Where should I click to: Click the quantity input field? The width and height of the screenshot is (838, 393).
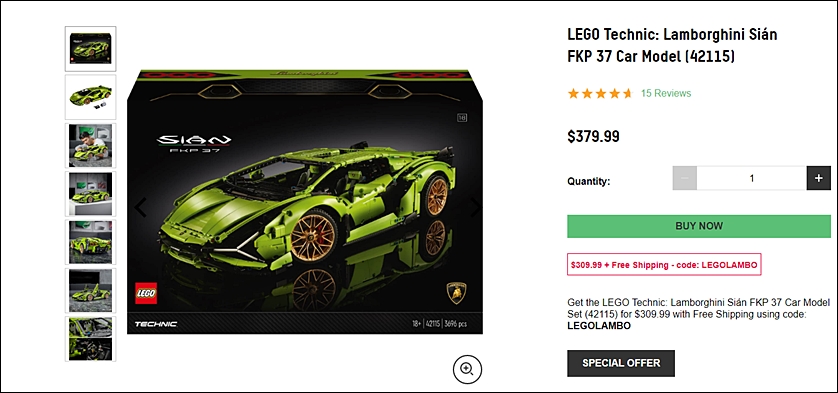tap(751, 178)
